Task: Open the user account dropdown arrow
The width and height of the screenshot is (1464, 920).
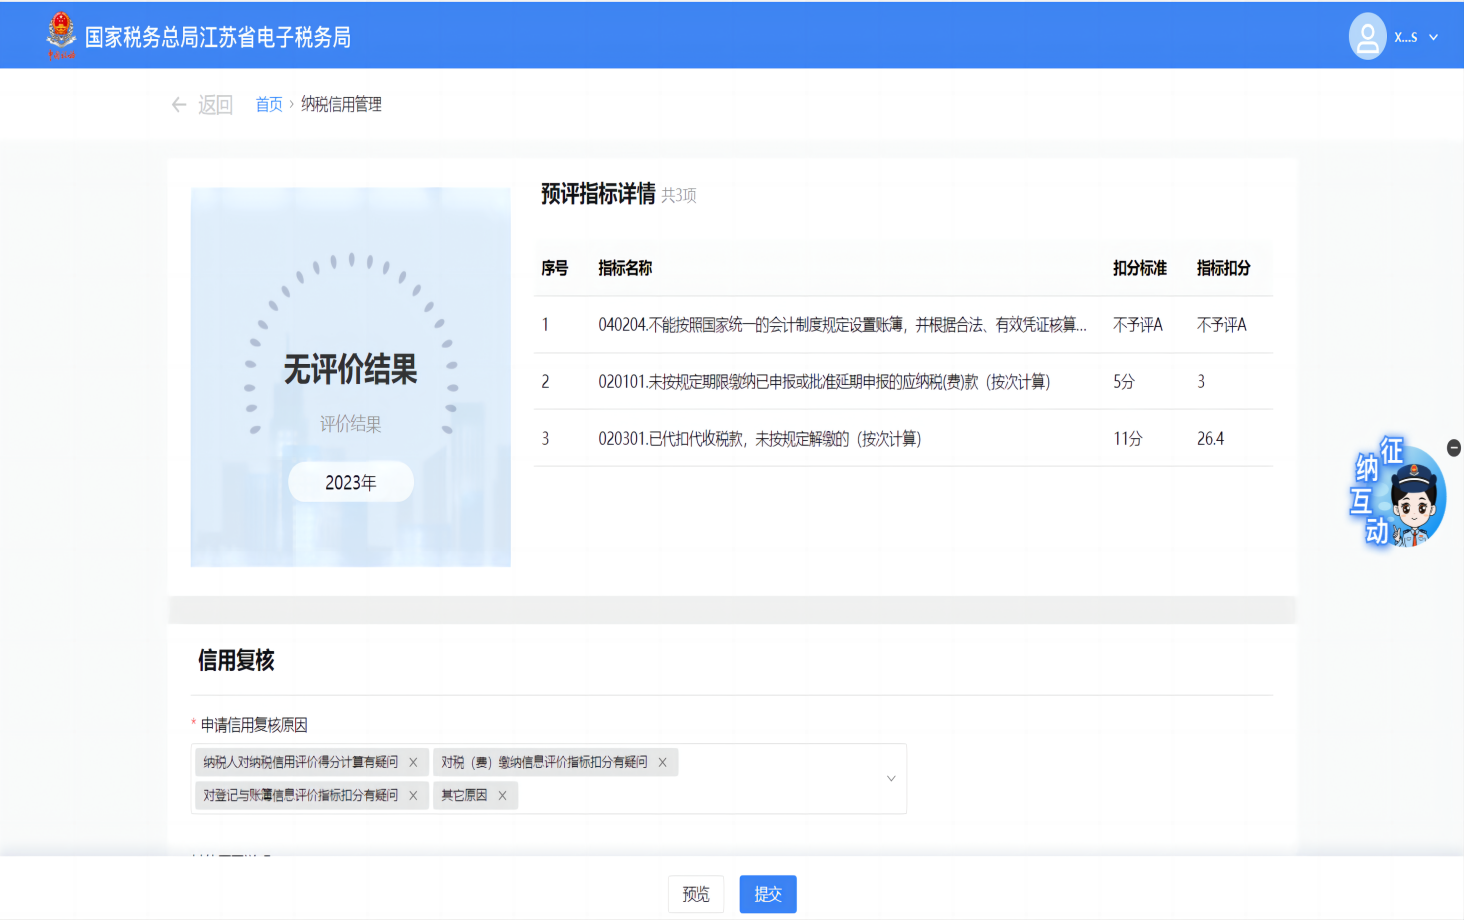Action: pos(1433,37)
